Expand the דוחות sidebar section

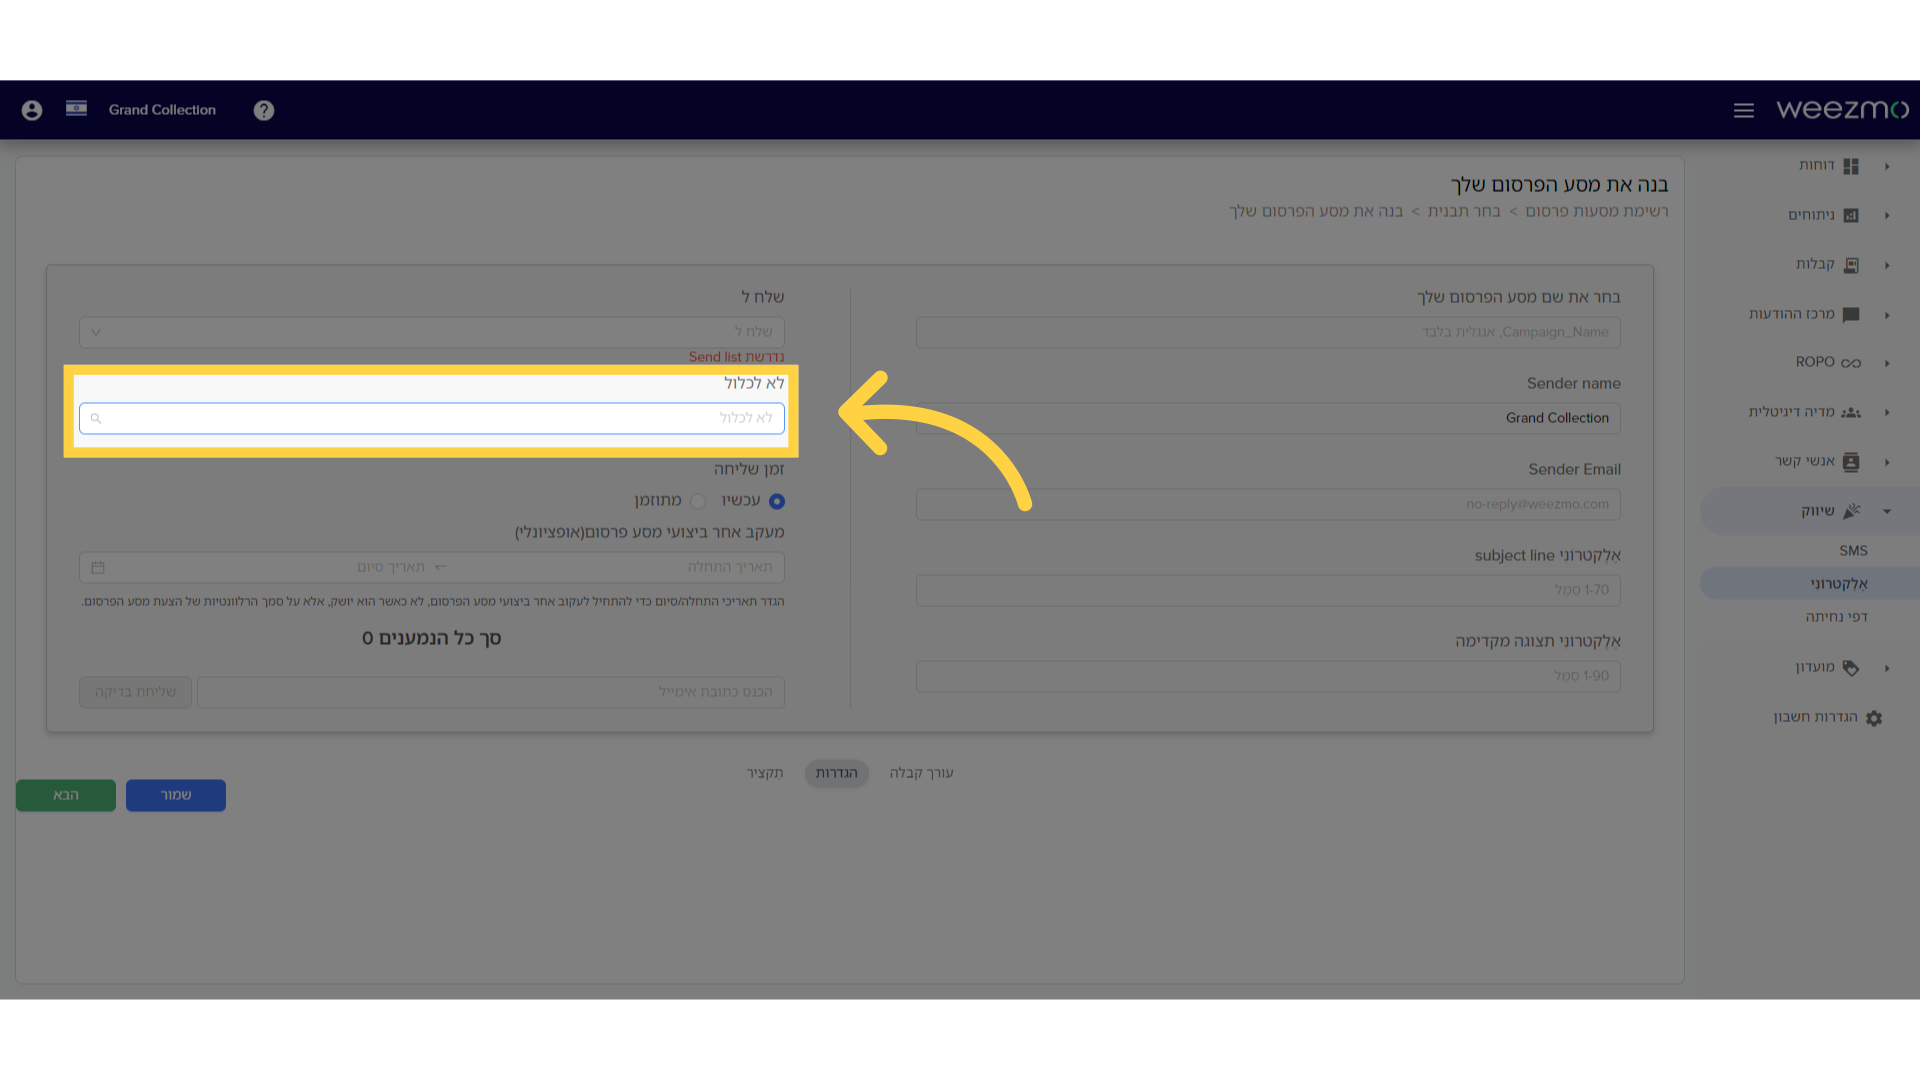[x=1887, y=166]
